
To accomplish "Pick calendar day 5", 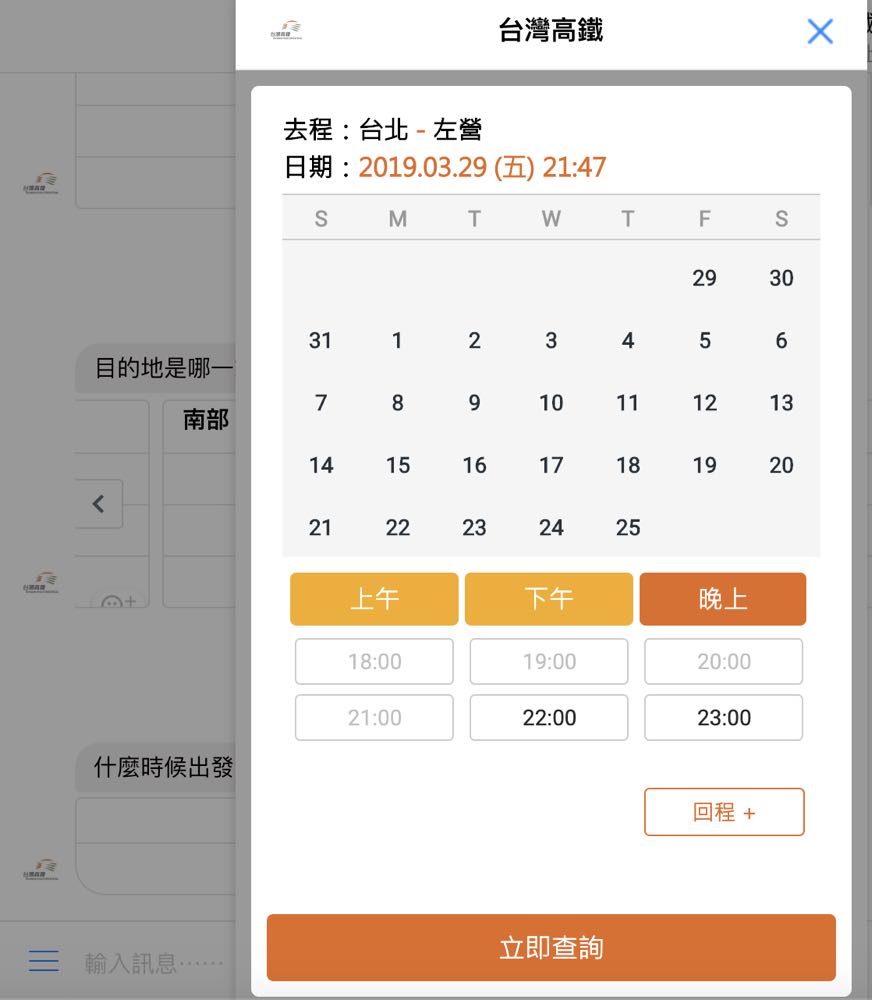I will pyautogui.click(x=704, y=341).
